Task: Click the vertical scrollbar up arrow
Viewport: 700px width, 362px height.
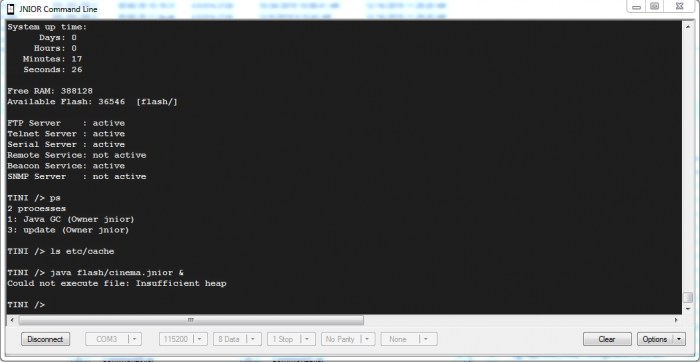Action: tap(688, 27)
